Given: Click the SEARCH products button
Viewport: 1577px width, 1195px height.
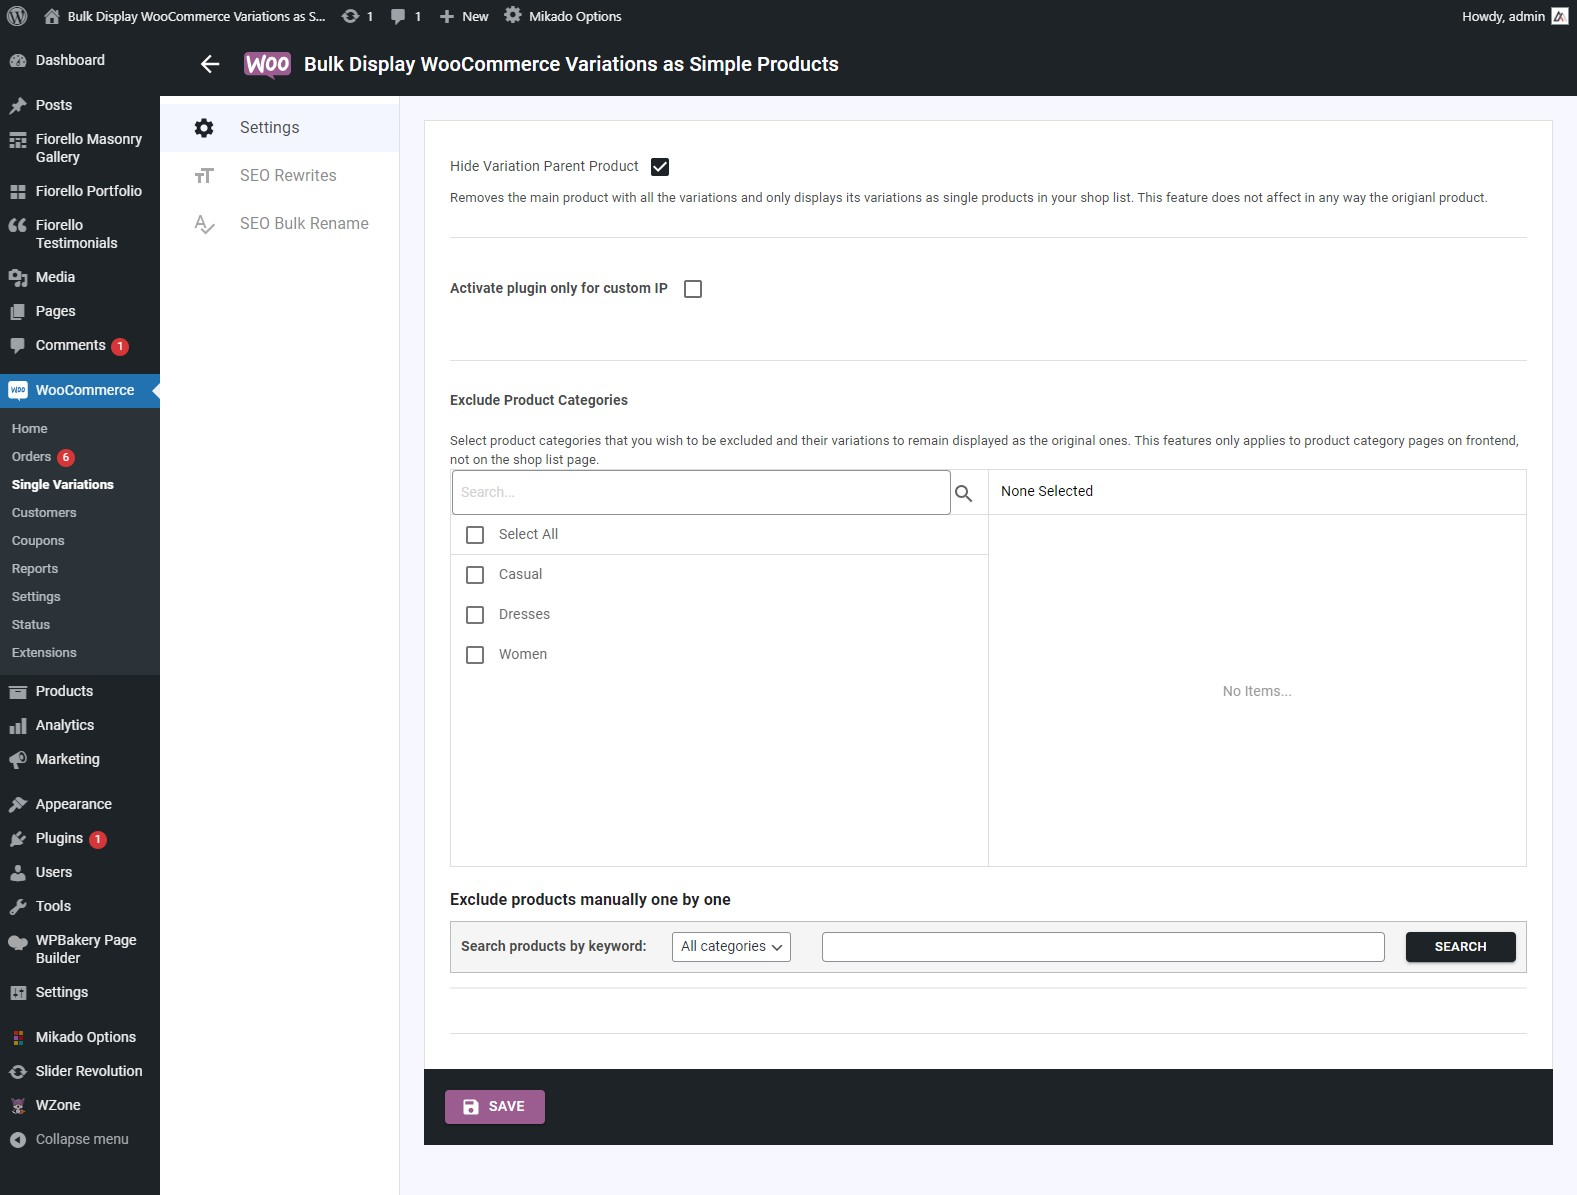Looking at the screenshot, I should click(1460, 947).
